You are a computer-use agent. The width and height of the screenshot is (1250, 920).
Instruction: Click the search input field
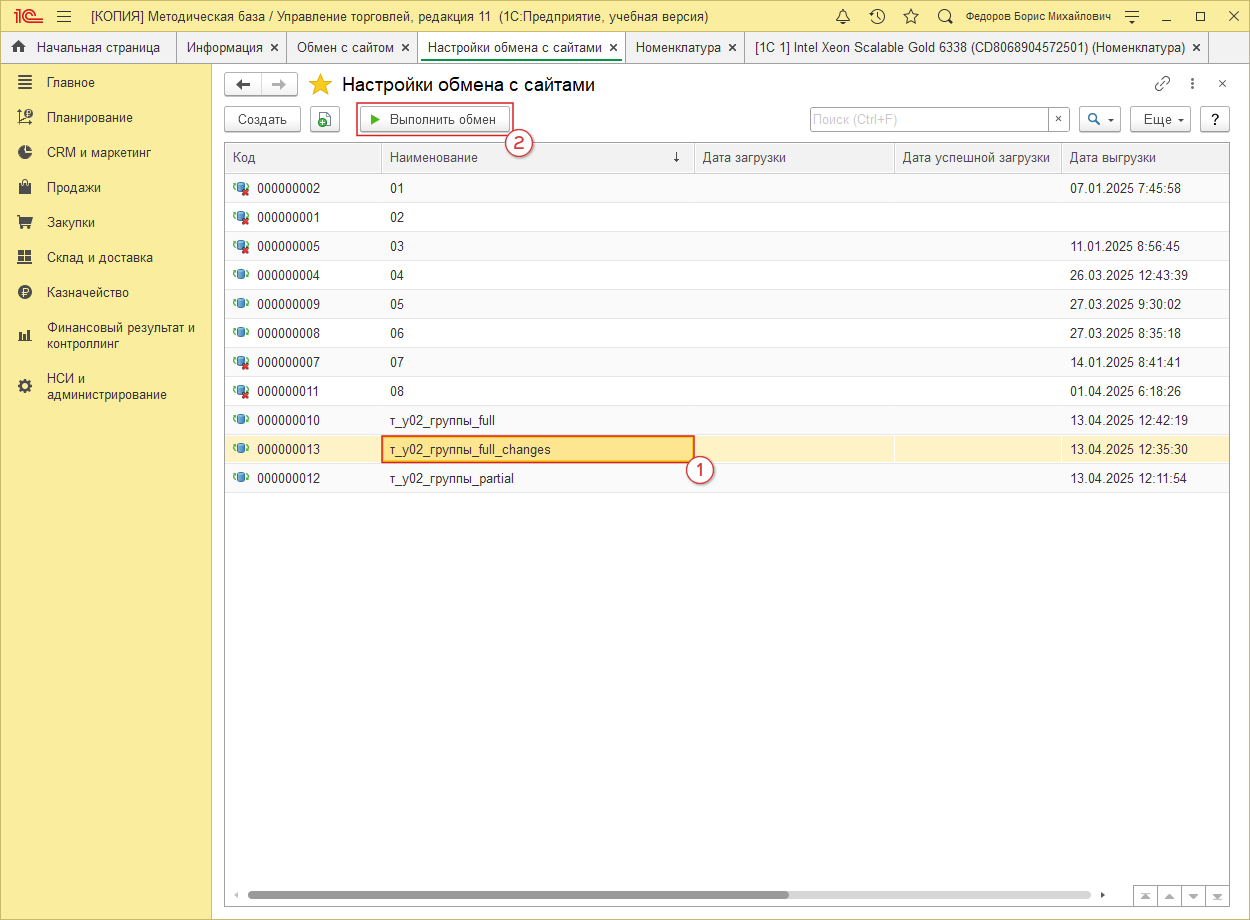point(928,120)
